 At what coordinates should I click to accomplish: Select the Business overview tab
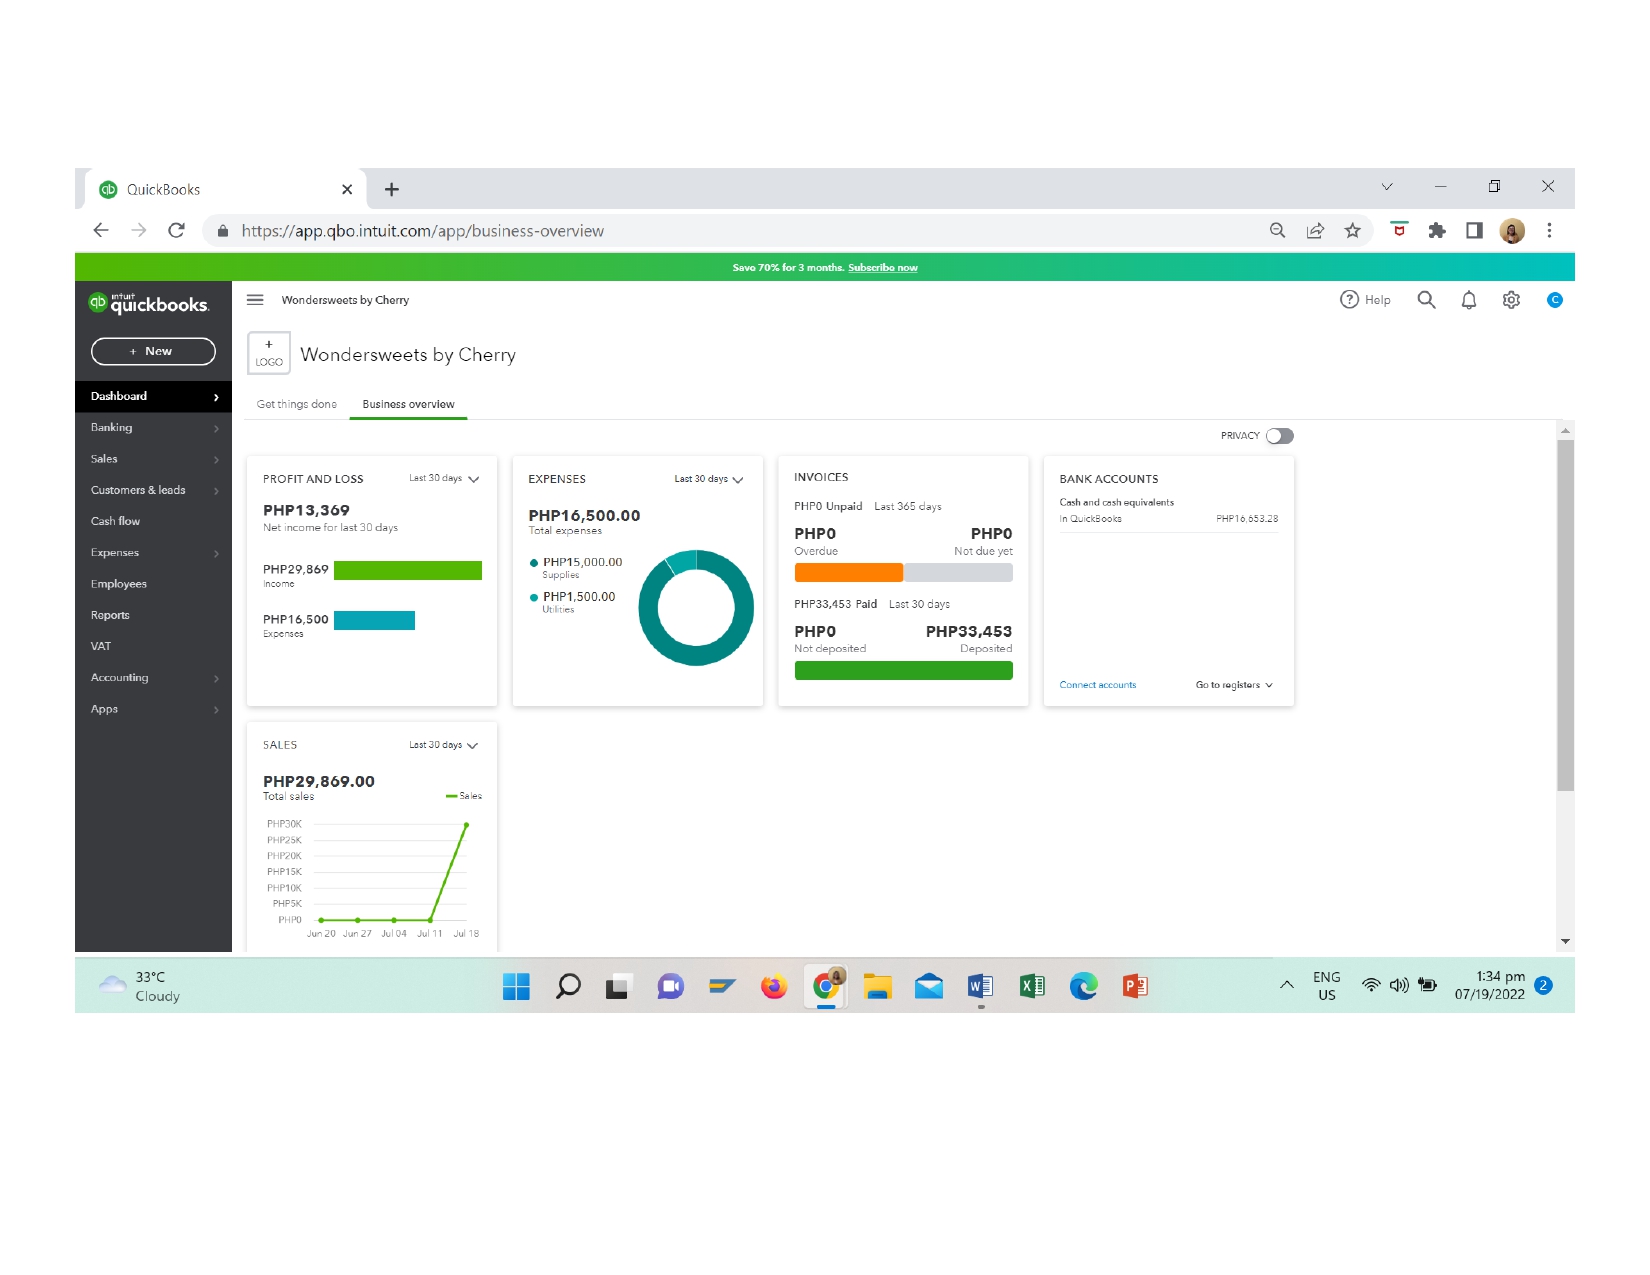408,404
